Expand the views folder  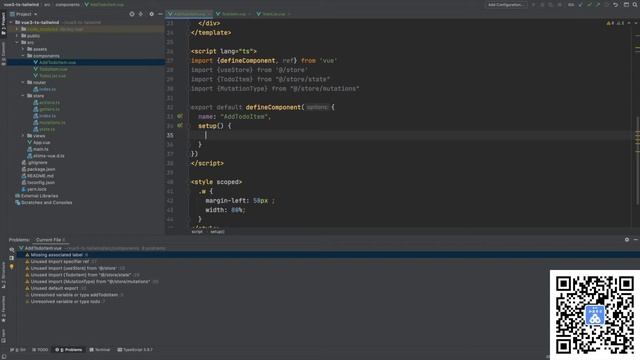23,136
